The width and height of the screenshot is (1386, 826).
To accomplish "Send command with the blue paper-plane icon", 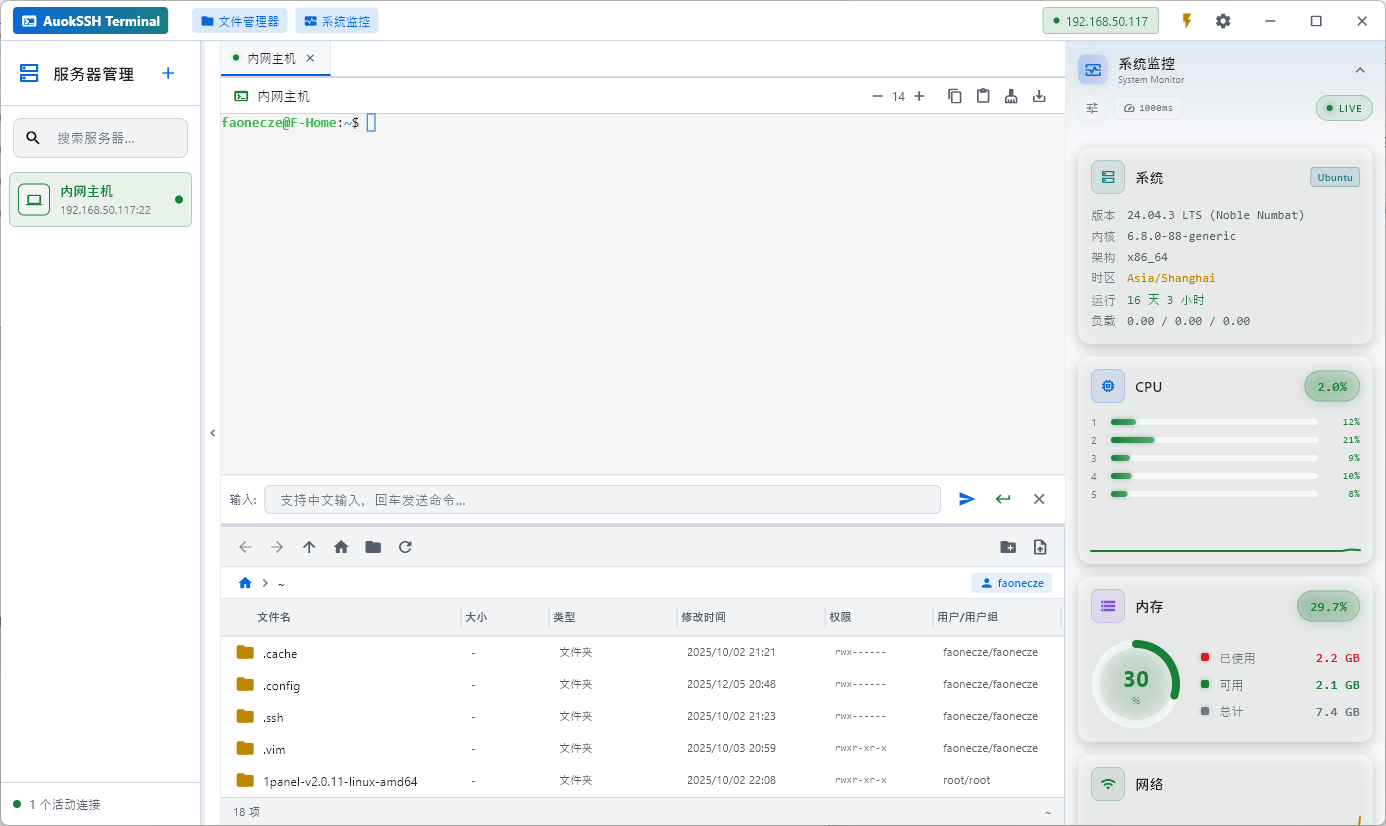I will pos(967,499).
